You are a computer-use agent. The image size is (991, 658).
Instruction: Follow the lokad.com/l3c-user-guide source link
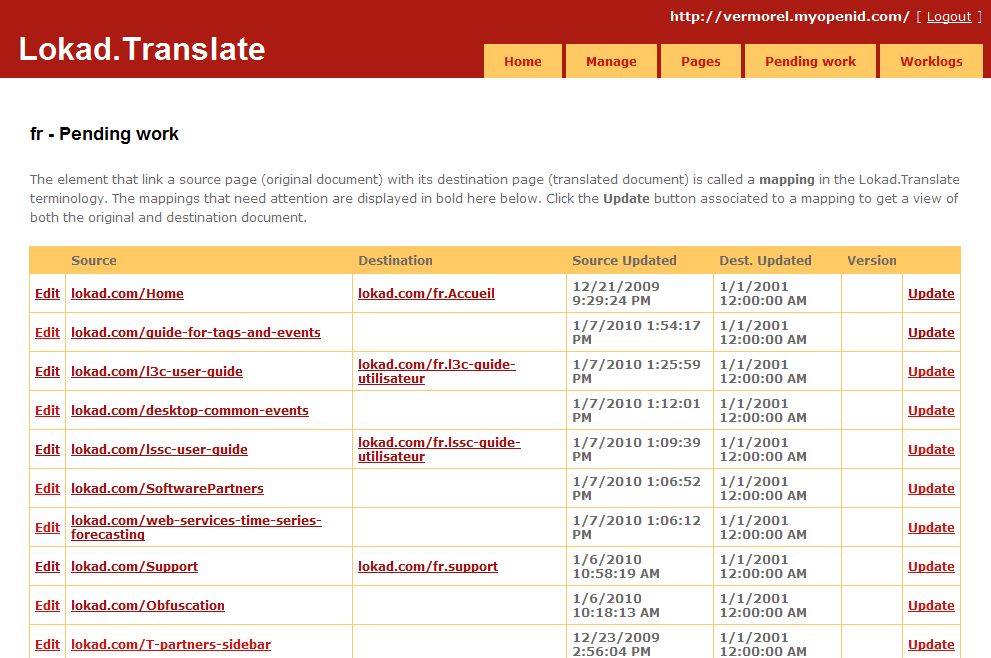coord(157,372)
